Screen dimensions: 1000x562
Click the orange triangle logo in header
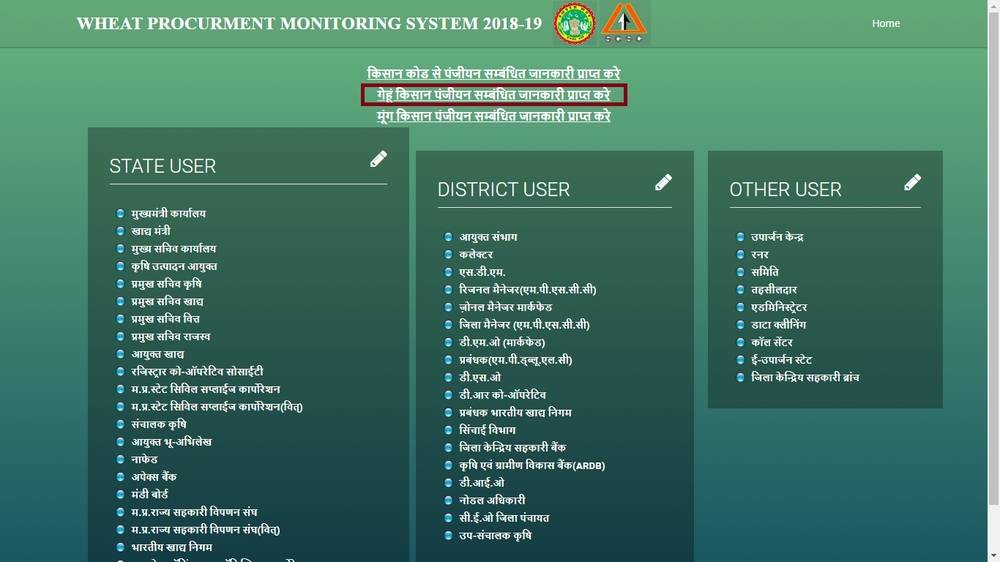[624, 23]
